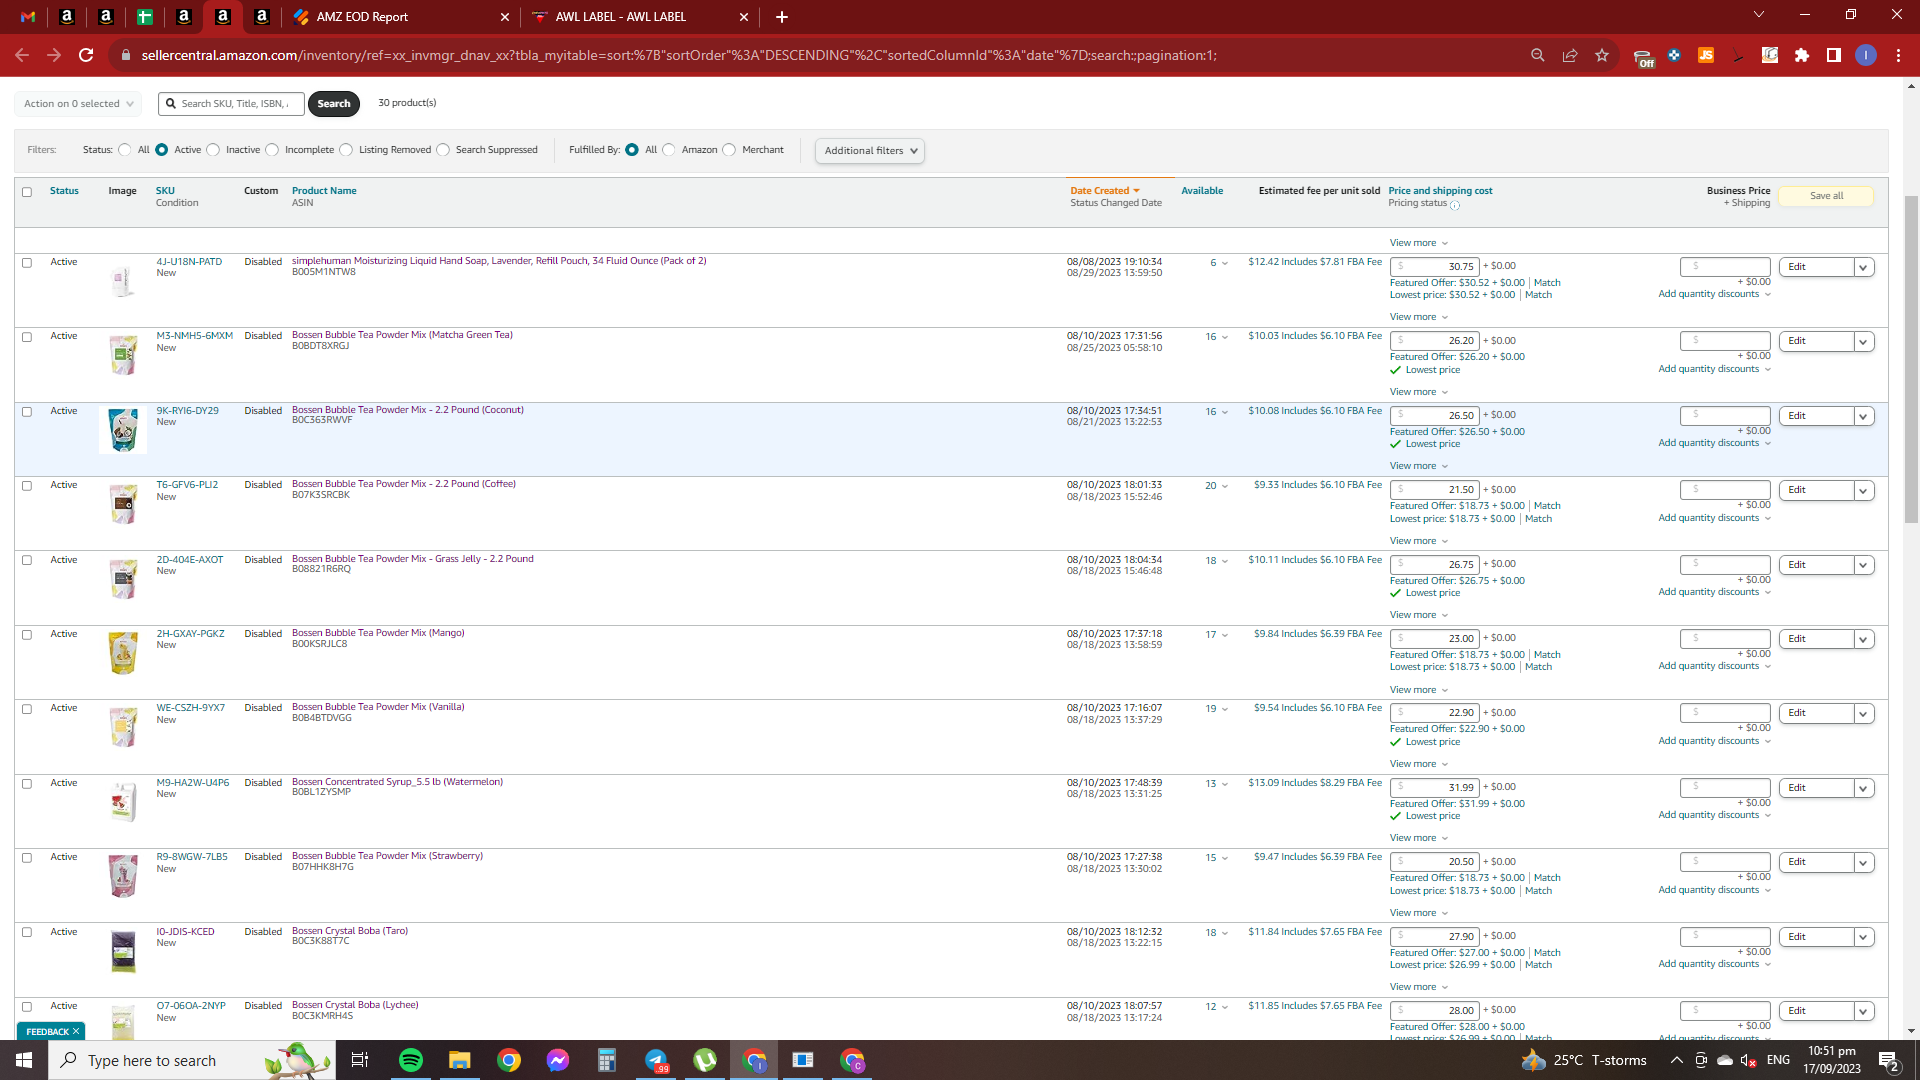Switch to the AWL LABEL tab

point(640,17)
